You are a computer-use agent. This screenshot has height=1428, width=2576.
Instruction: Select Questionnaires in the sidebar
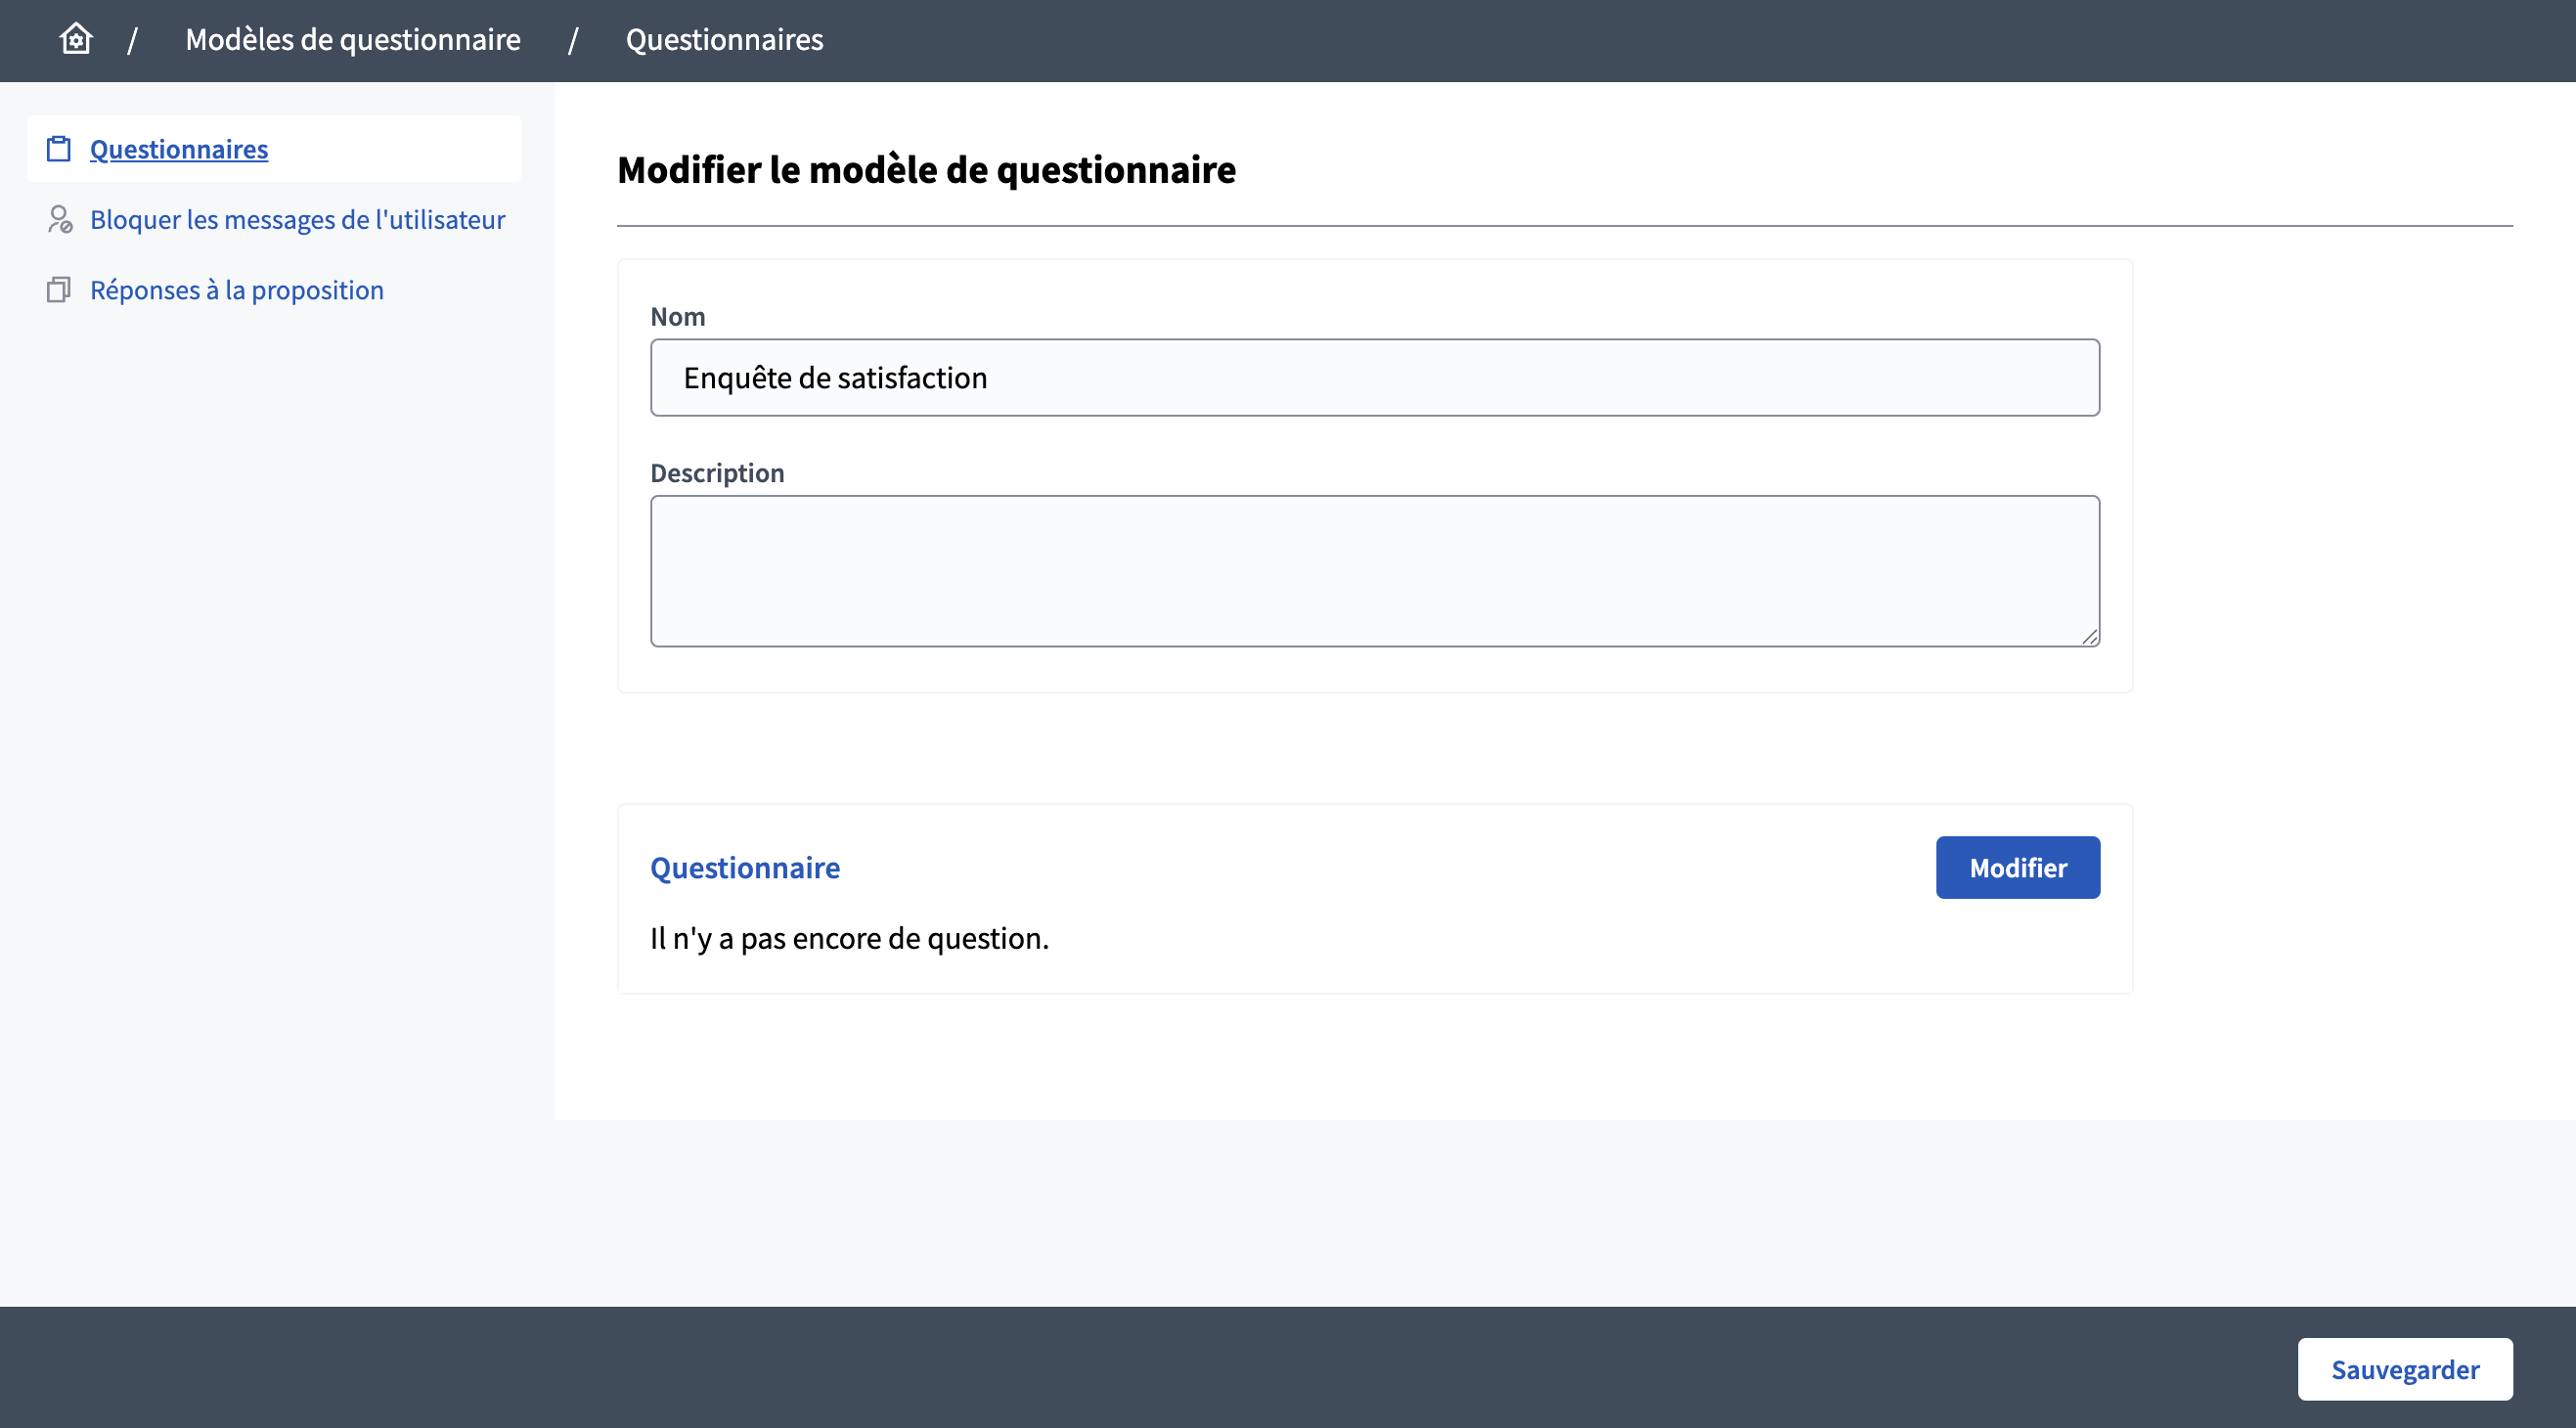coord(179,149)
